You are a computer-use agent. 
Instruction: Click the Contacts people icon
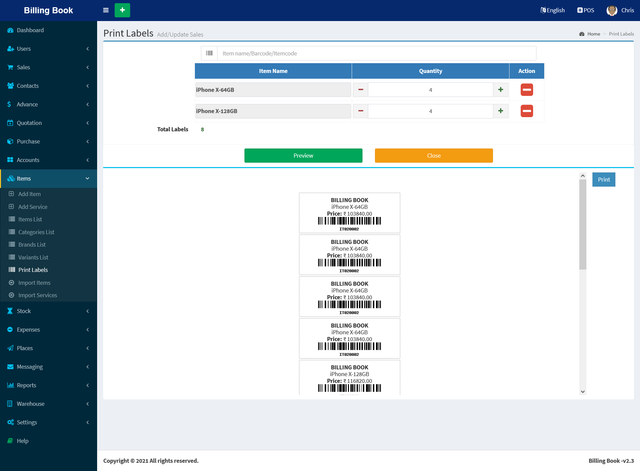click(x=10, y=86)
